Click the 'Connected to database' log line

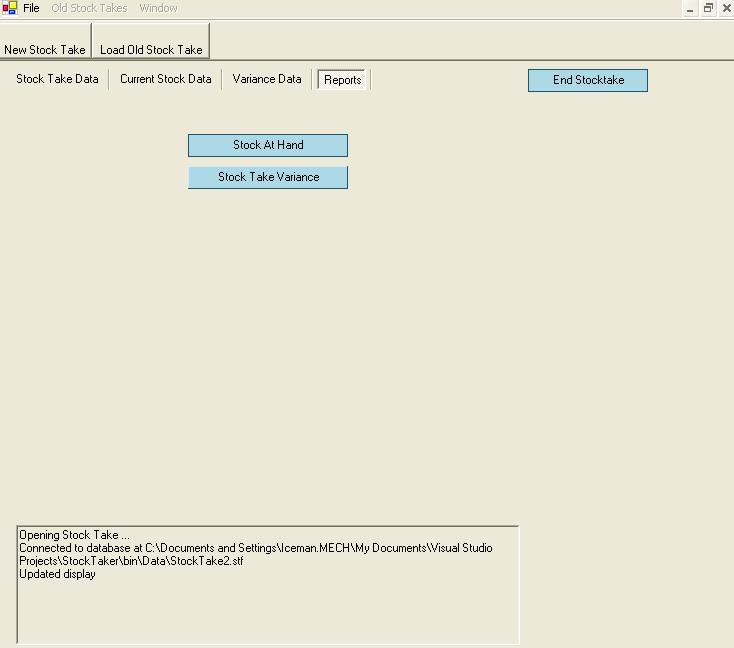pos(255,548)
